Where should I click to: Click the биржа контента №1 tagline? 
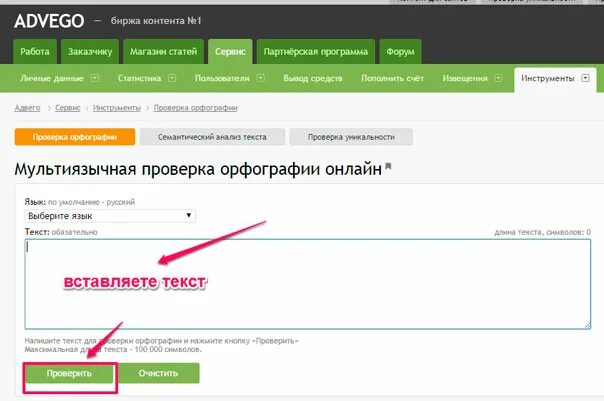(x=156, y=21)
